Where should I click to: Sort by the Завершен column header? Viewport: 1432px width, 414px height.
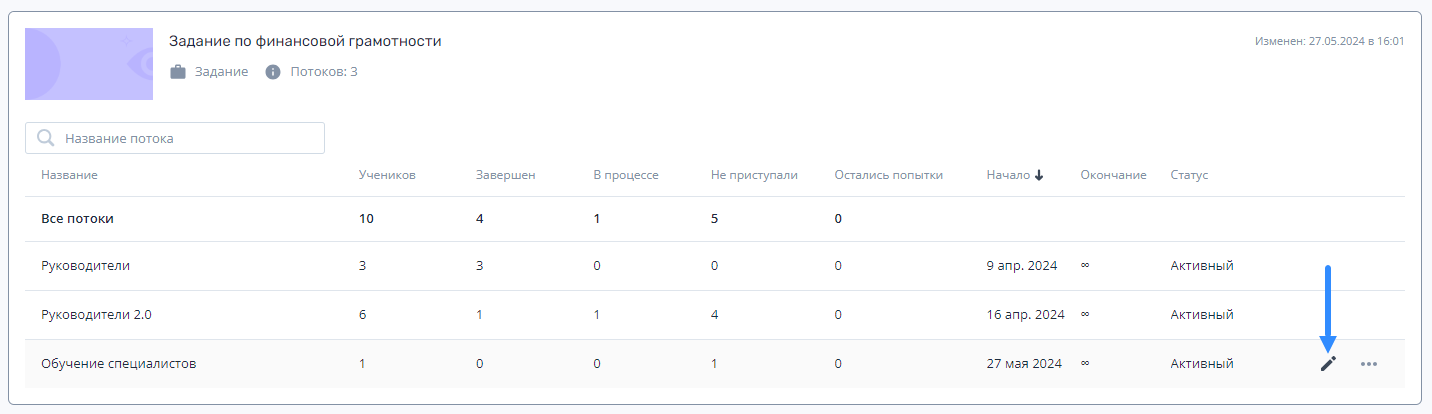point(506,175)
